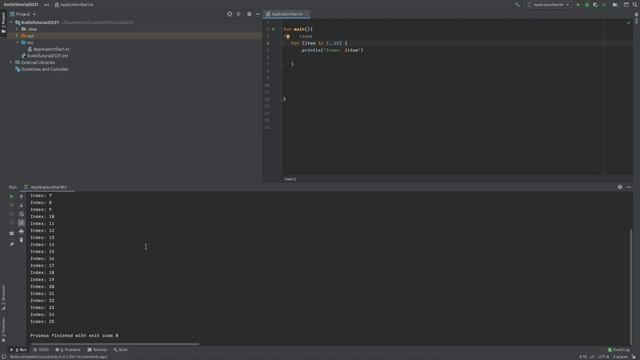Image resolution: width=640 pixels, height=360 pixels.
Task: Open the Project Structure icon in toolbar
Action: (x=626, y=4)
